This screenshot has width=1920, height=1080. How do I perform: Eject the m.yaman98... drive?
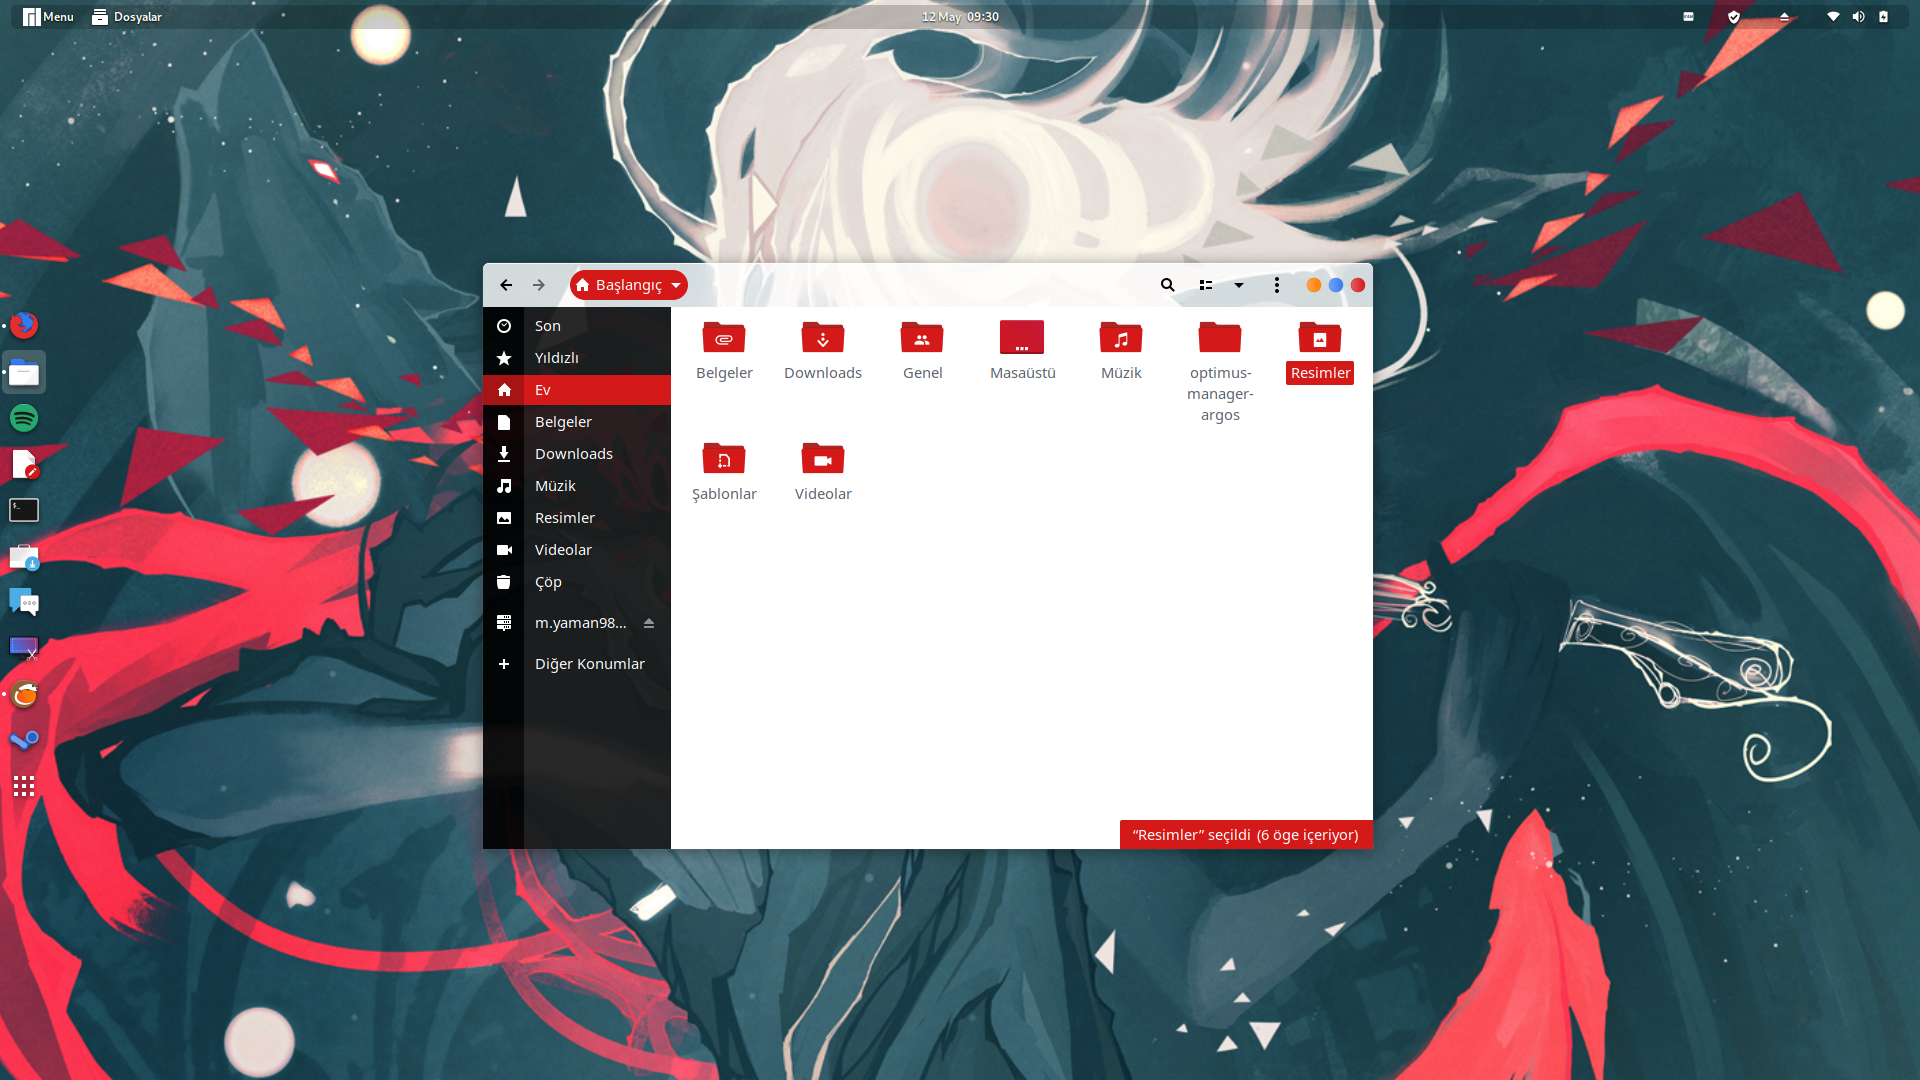click(x=649, y=623)
